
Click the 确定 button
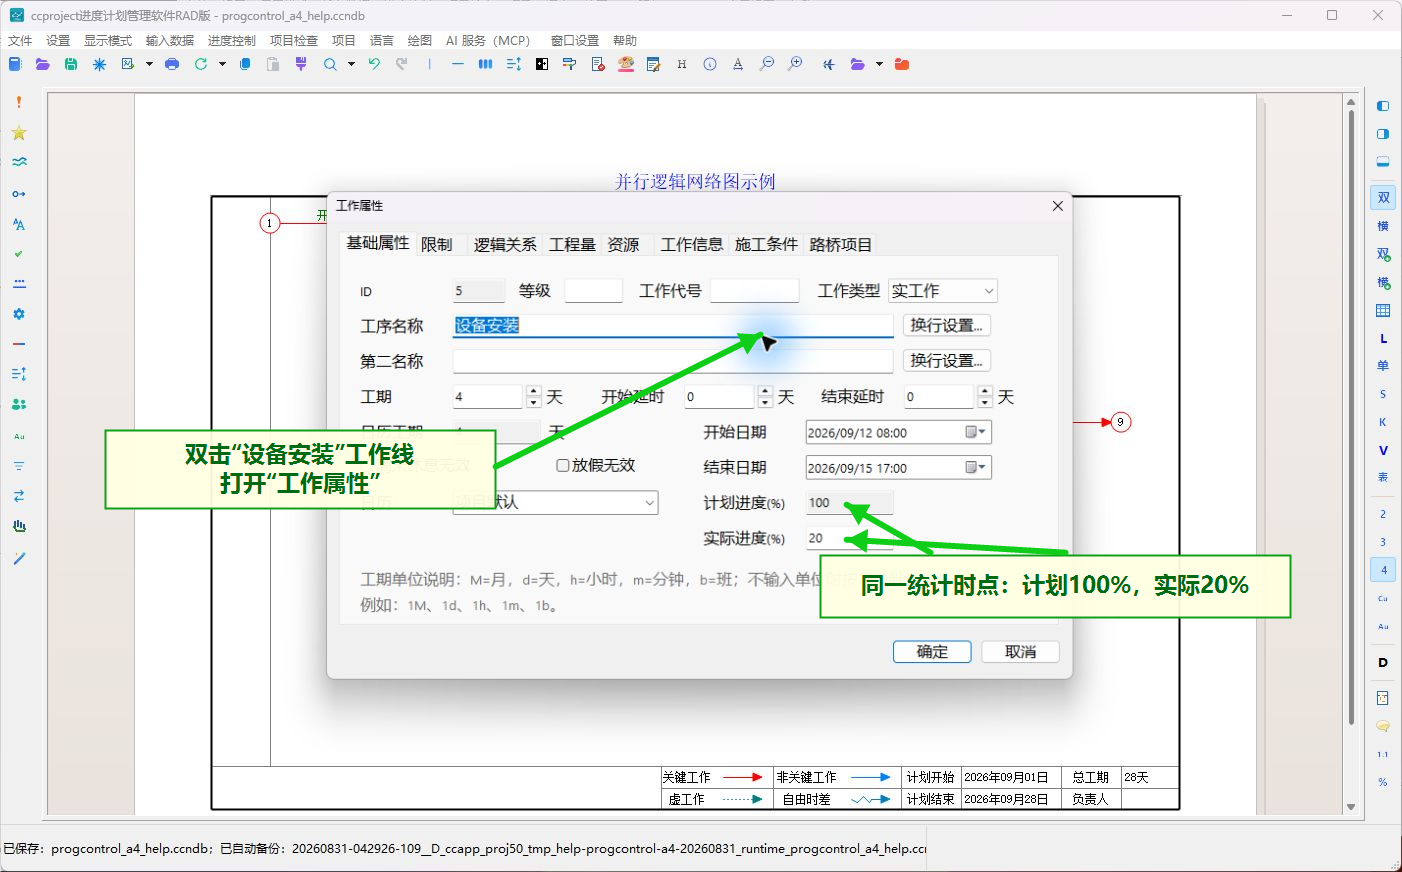[932, 652]
